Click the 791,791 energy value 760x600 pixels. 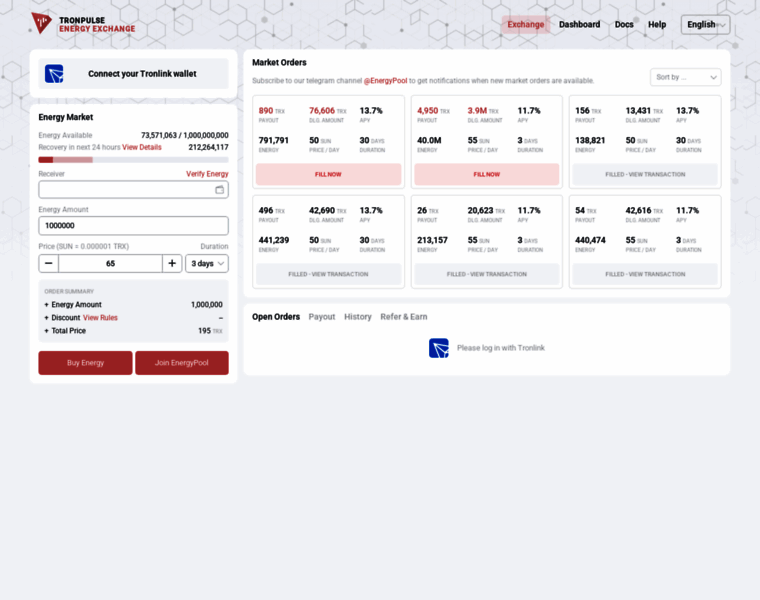(x=273, y=141)
